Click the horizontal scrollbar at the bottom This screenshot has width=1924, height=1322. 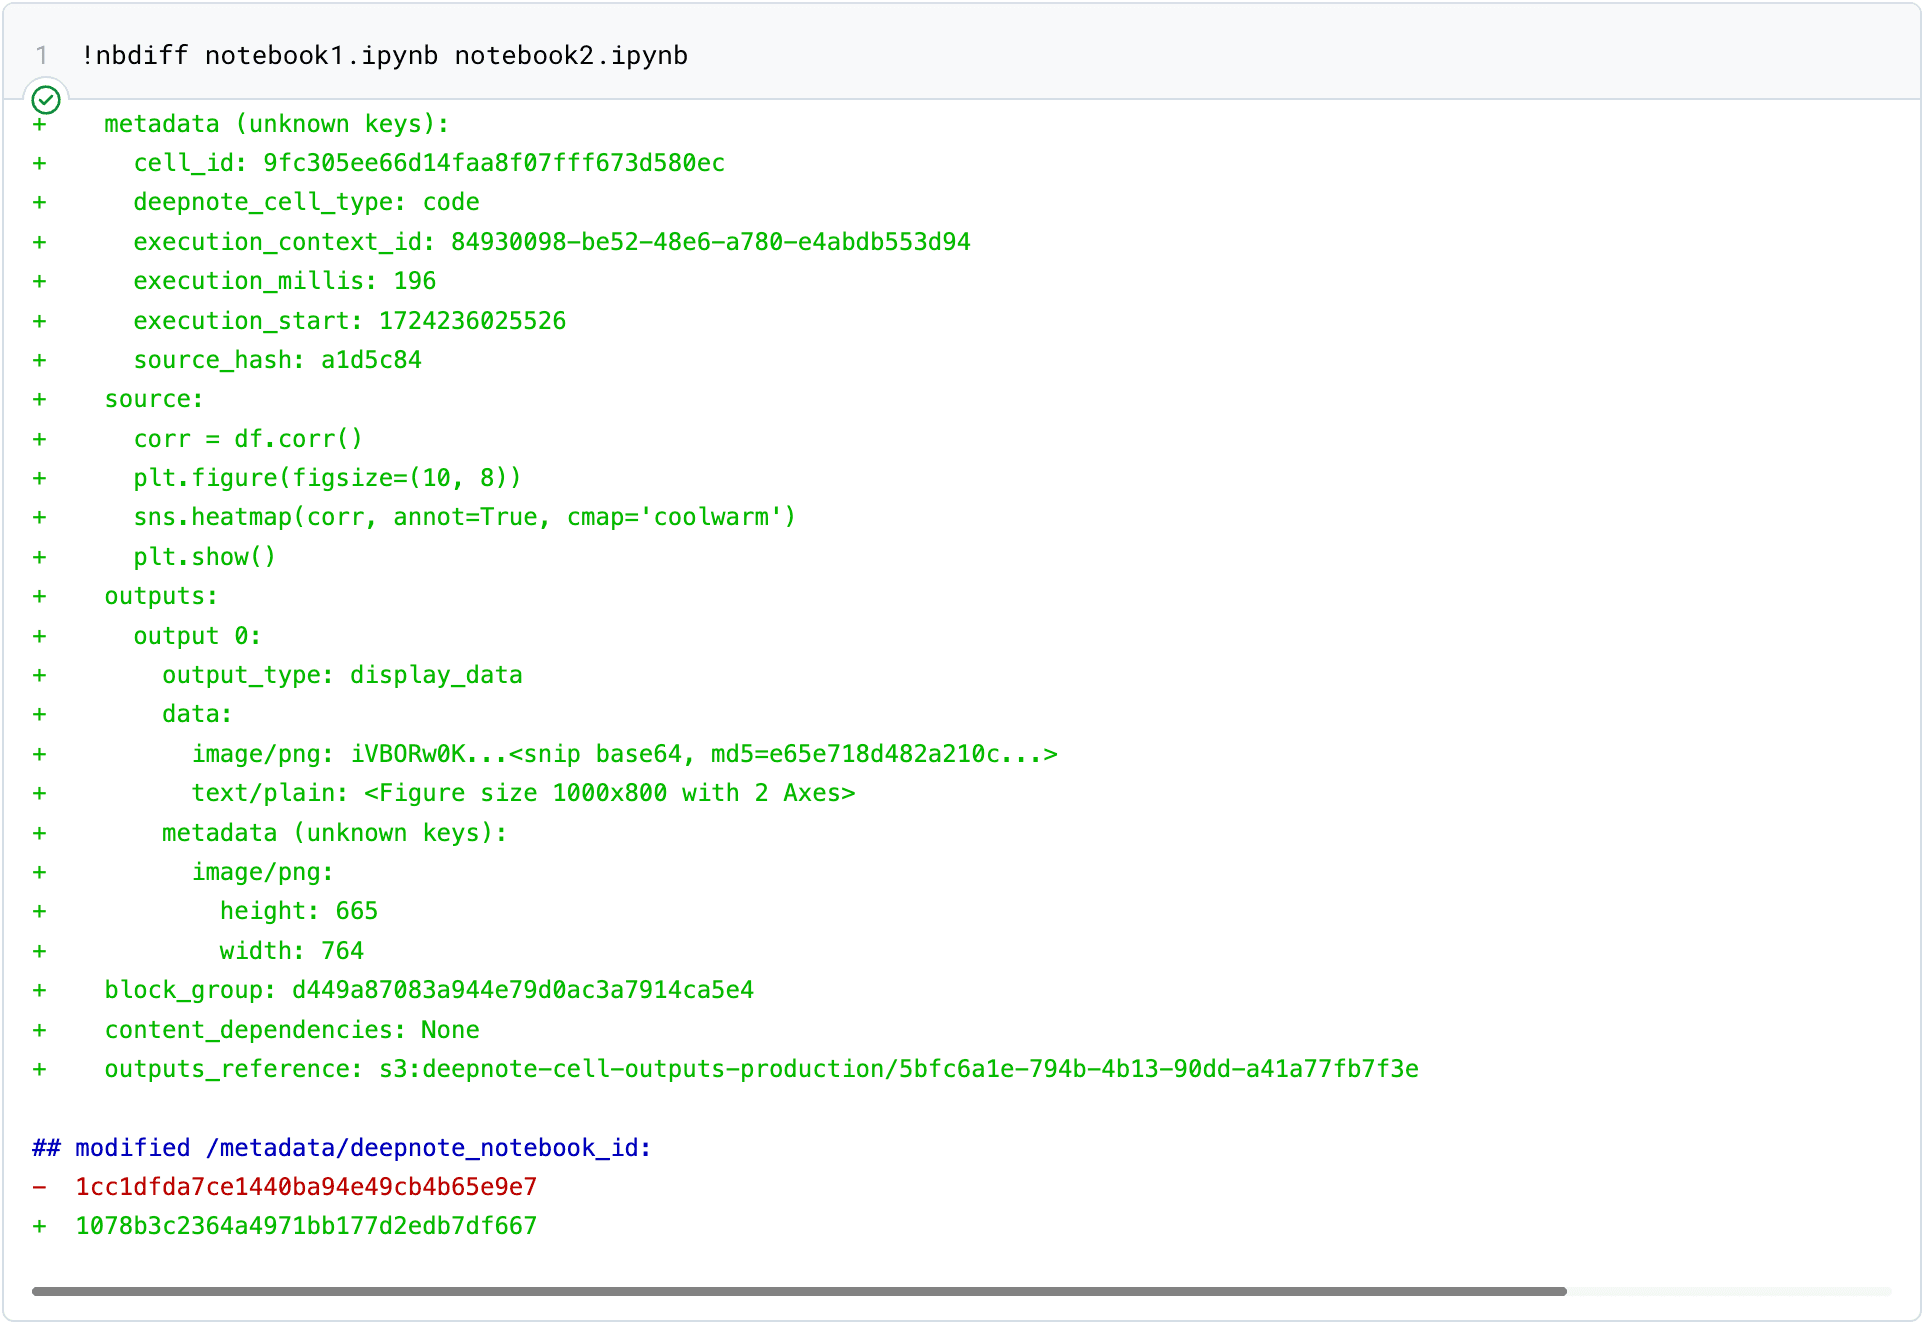click(x=799, y=1291)
